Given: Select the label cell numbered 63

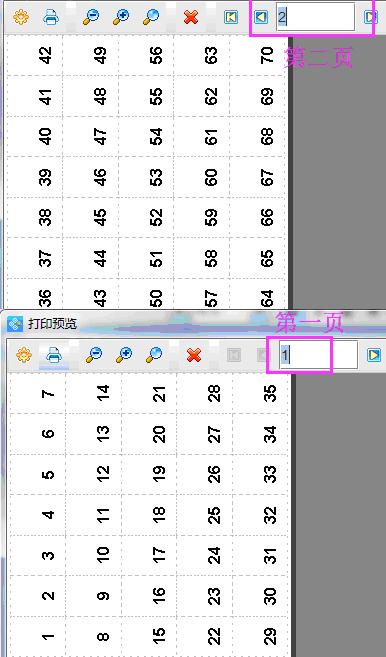Looking at the screenshot, I should pos(202,55).
